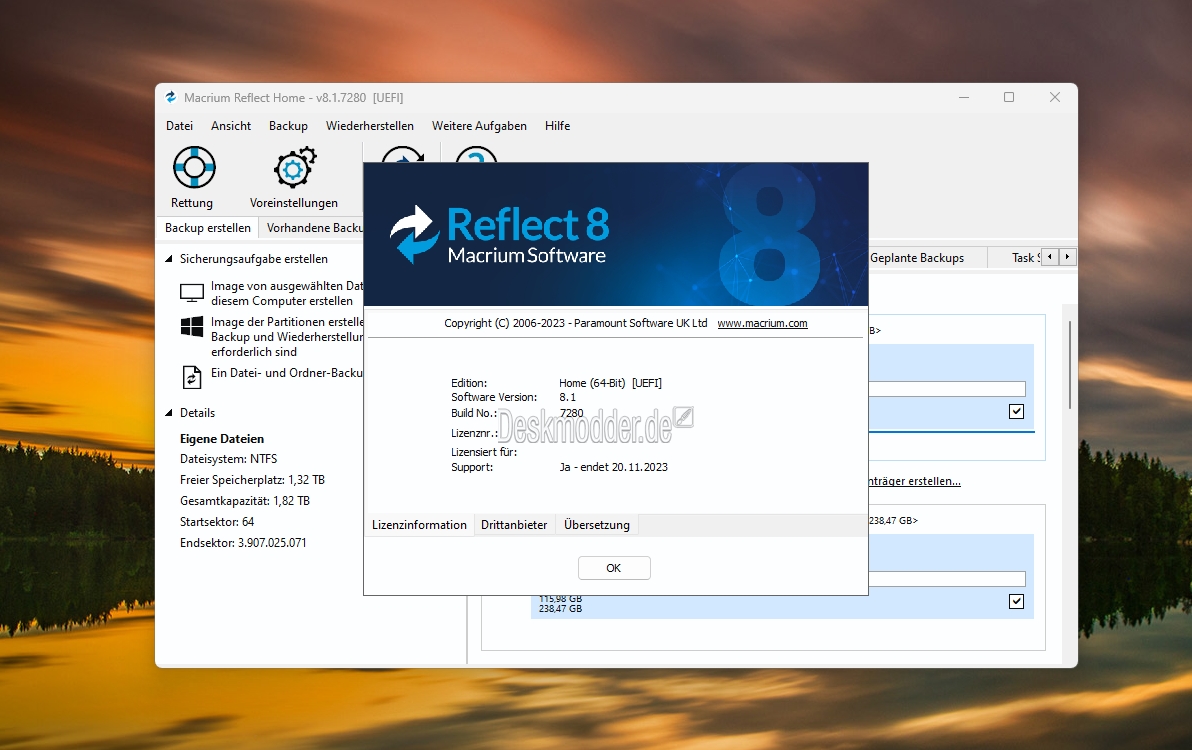Viewport: 1192px width, 750px height.
Task: Click usage bar of 238,47 GB partition
Action: coord(947,579)
